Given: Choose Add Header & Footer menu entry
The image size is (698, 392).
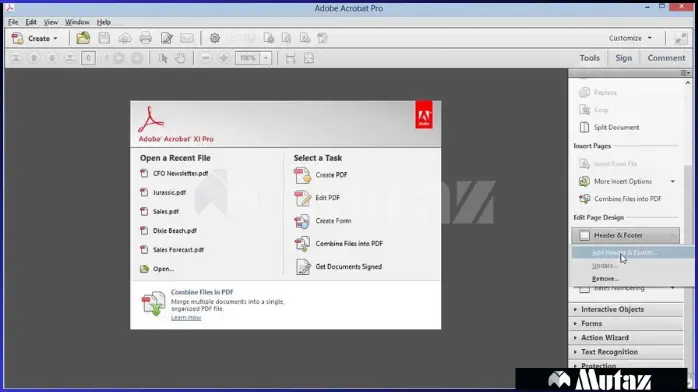Looking at the screenshot, I should point(632,252).
